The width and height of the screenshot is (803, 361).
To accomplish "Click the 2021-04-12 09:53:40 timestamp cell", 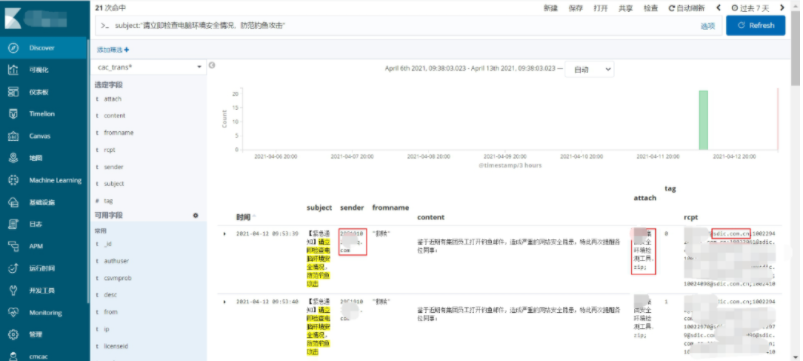I will 267,302.
